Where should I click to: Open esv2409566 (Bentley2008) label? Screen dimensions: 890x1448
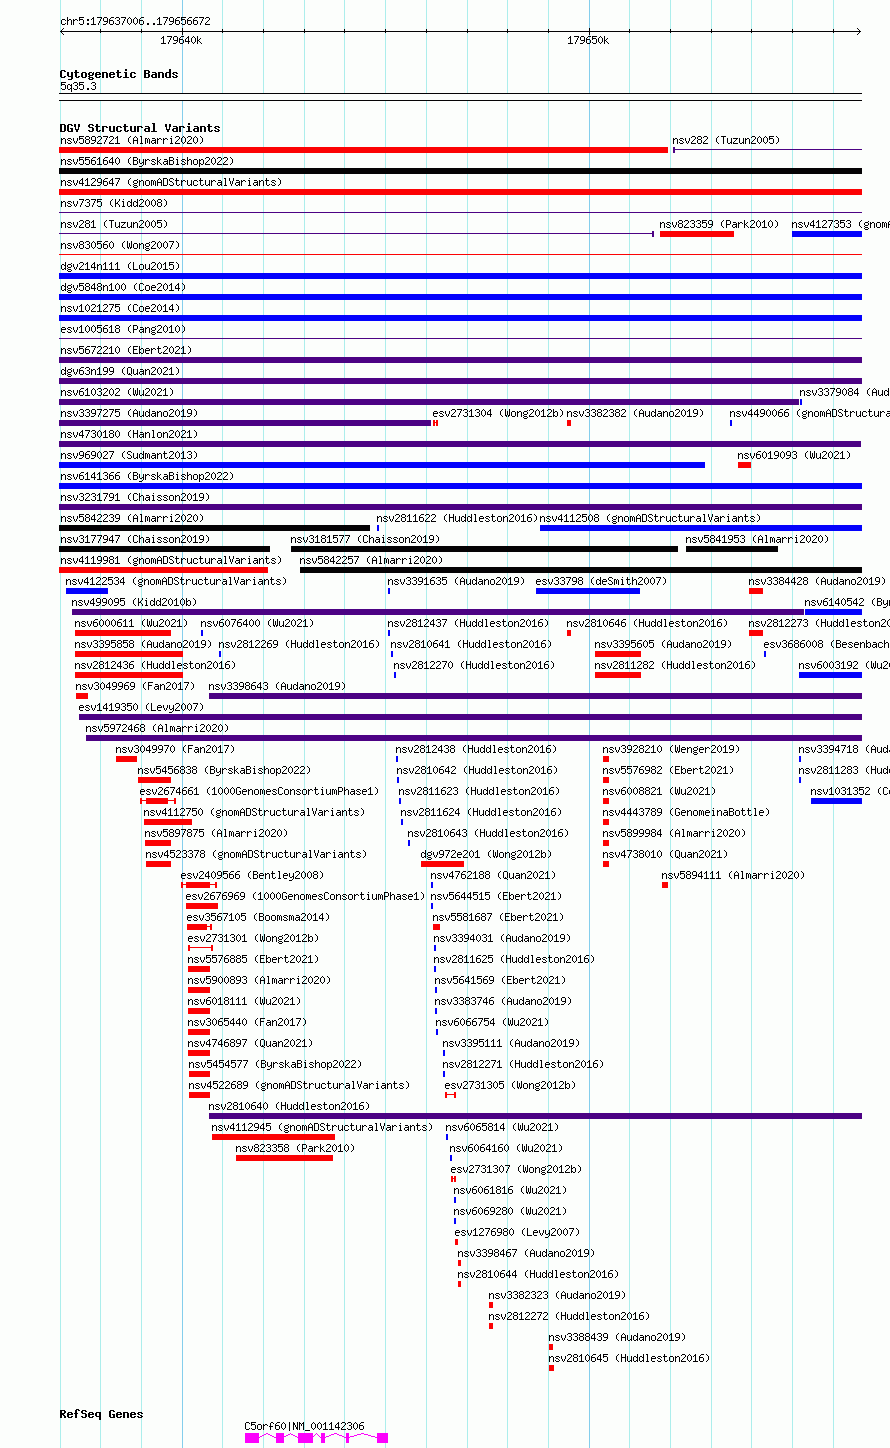coord(253,876)
